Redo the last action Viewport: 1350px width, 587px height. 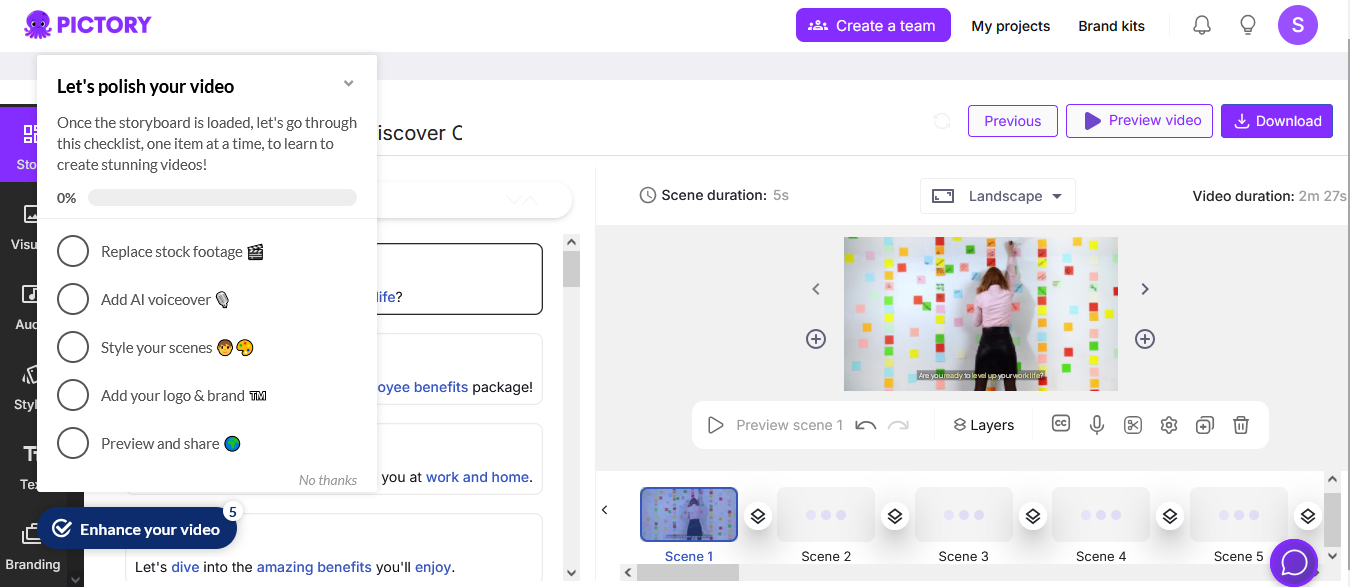[898, 425]
